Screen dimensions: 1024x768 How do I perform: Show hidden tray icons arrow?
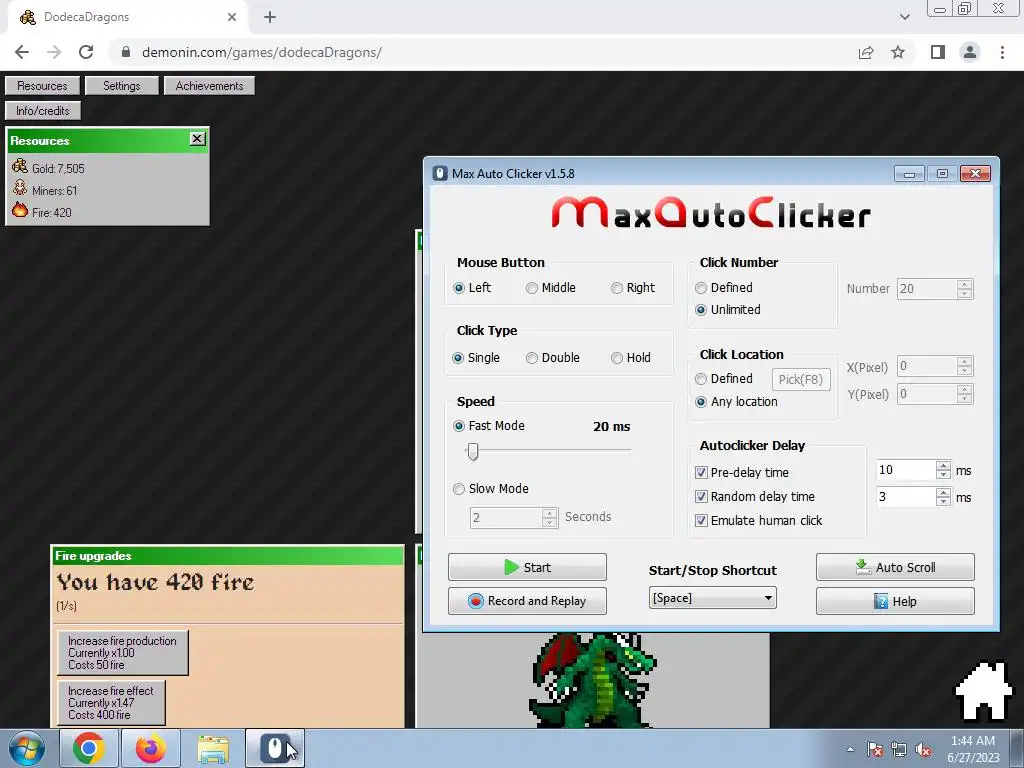(850, 750)
